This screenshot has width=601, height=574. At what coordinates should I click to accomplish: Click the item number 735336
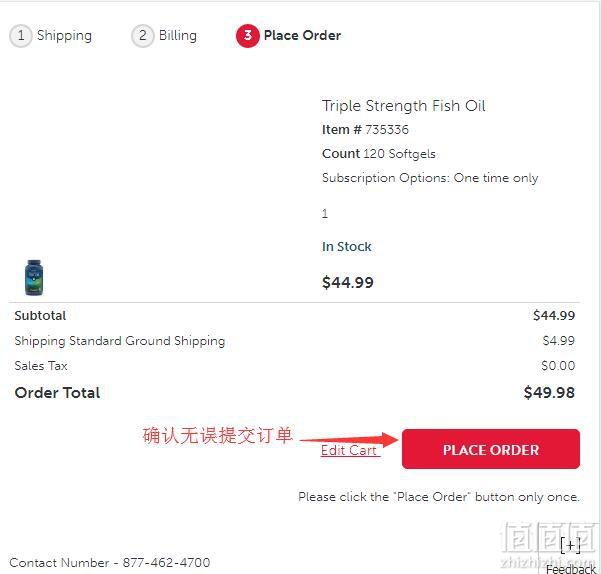point(387,130)
